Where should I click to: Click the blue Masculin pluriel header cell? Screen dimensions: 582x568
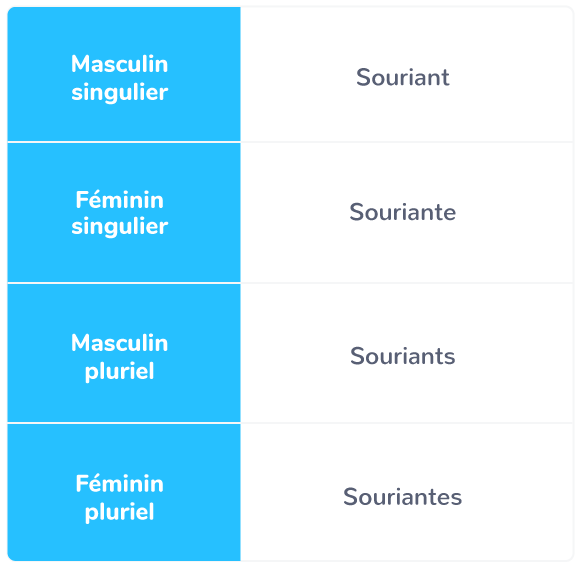click(124, 353)
